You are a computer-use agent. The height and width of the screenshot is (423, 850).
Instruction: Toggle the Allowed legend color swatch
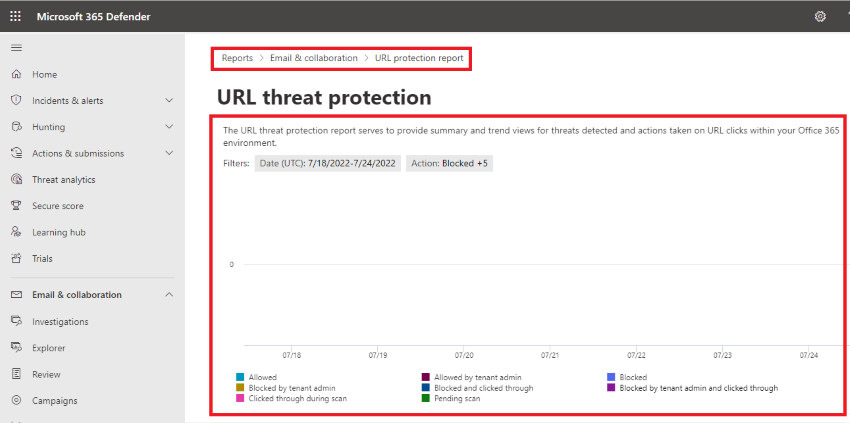[240, 377]
